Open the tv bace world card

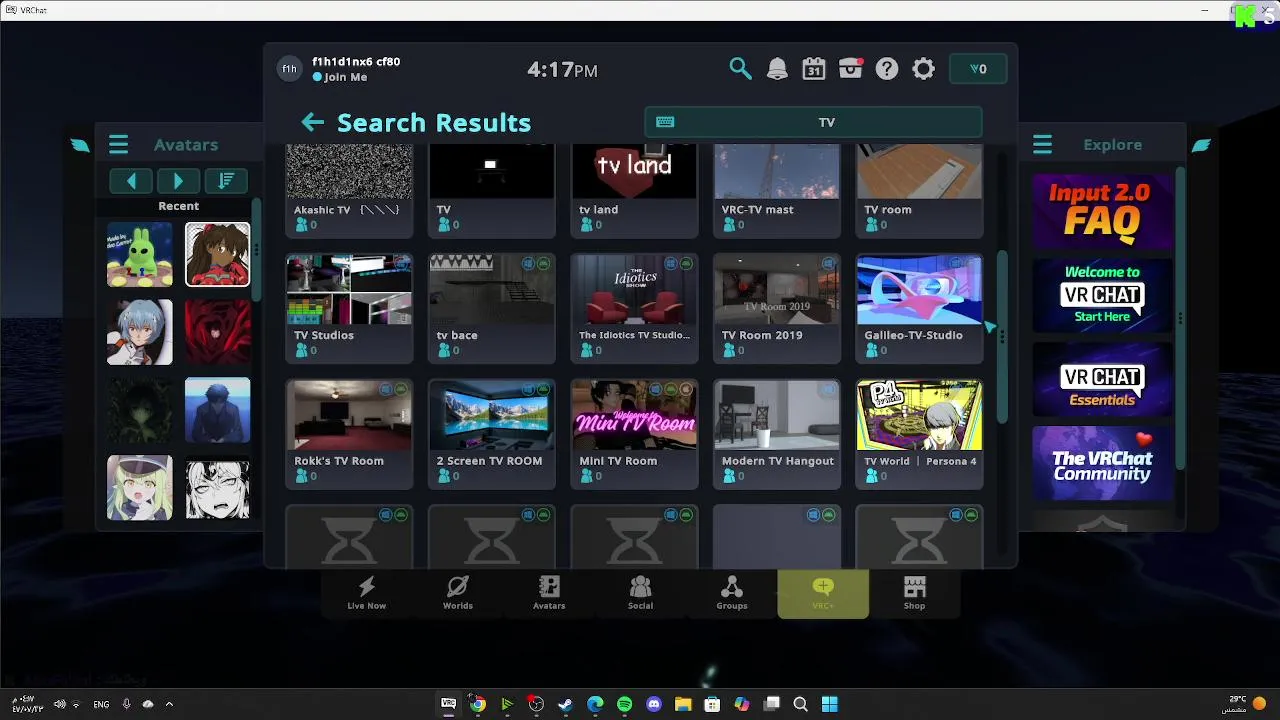coord(492,308)
